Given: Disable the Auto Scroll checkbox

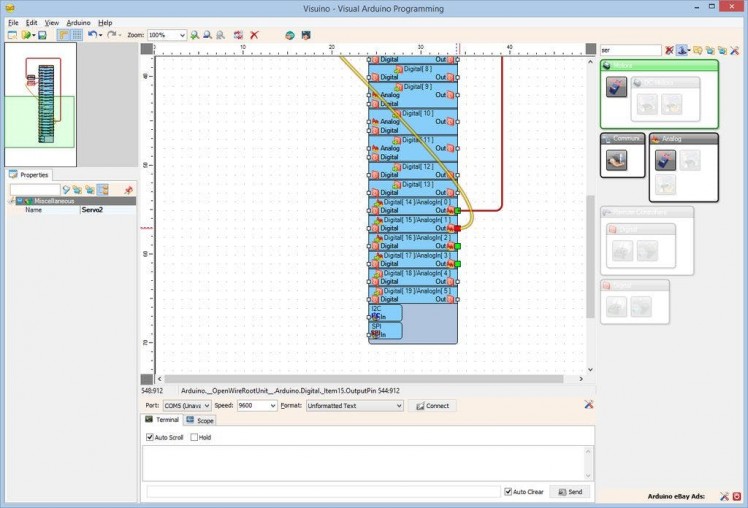Looking at the screenshot, I should point(150,437).
